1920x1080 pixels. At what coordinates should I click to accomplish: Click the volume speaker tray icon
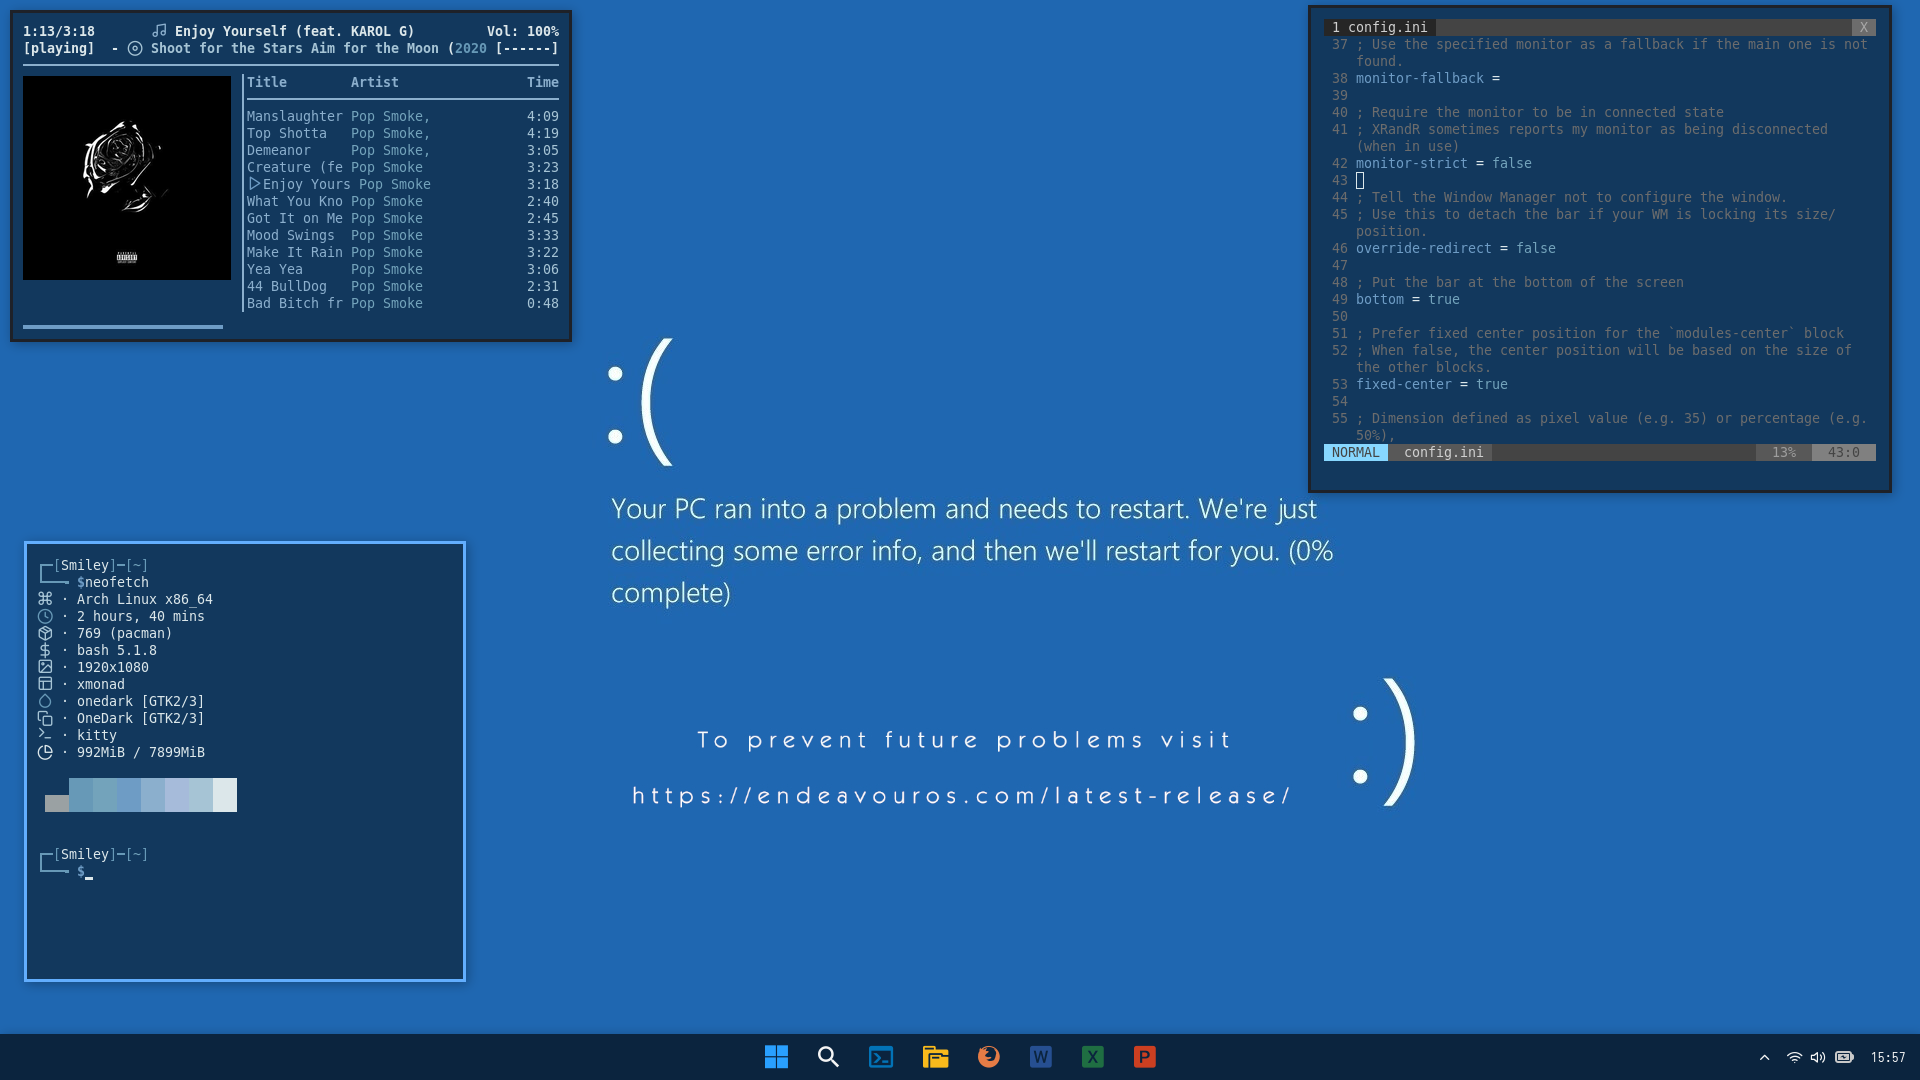[x=1818, y=1057]
